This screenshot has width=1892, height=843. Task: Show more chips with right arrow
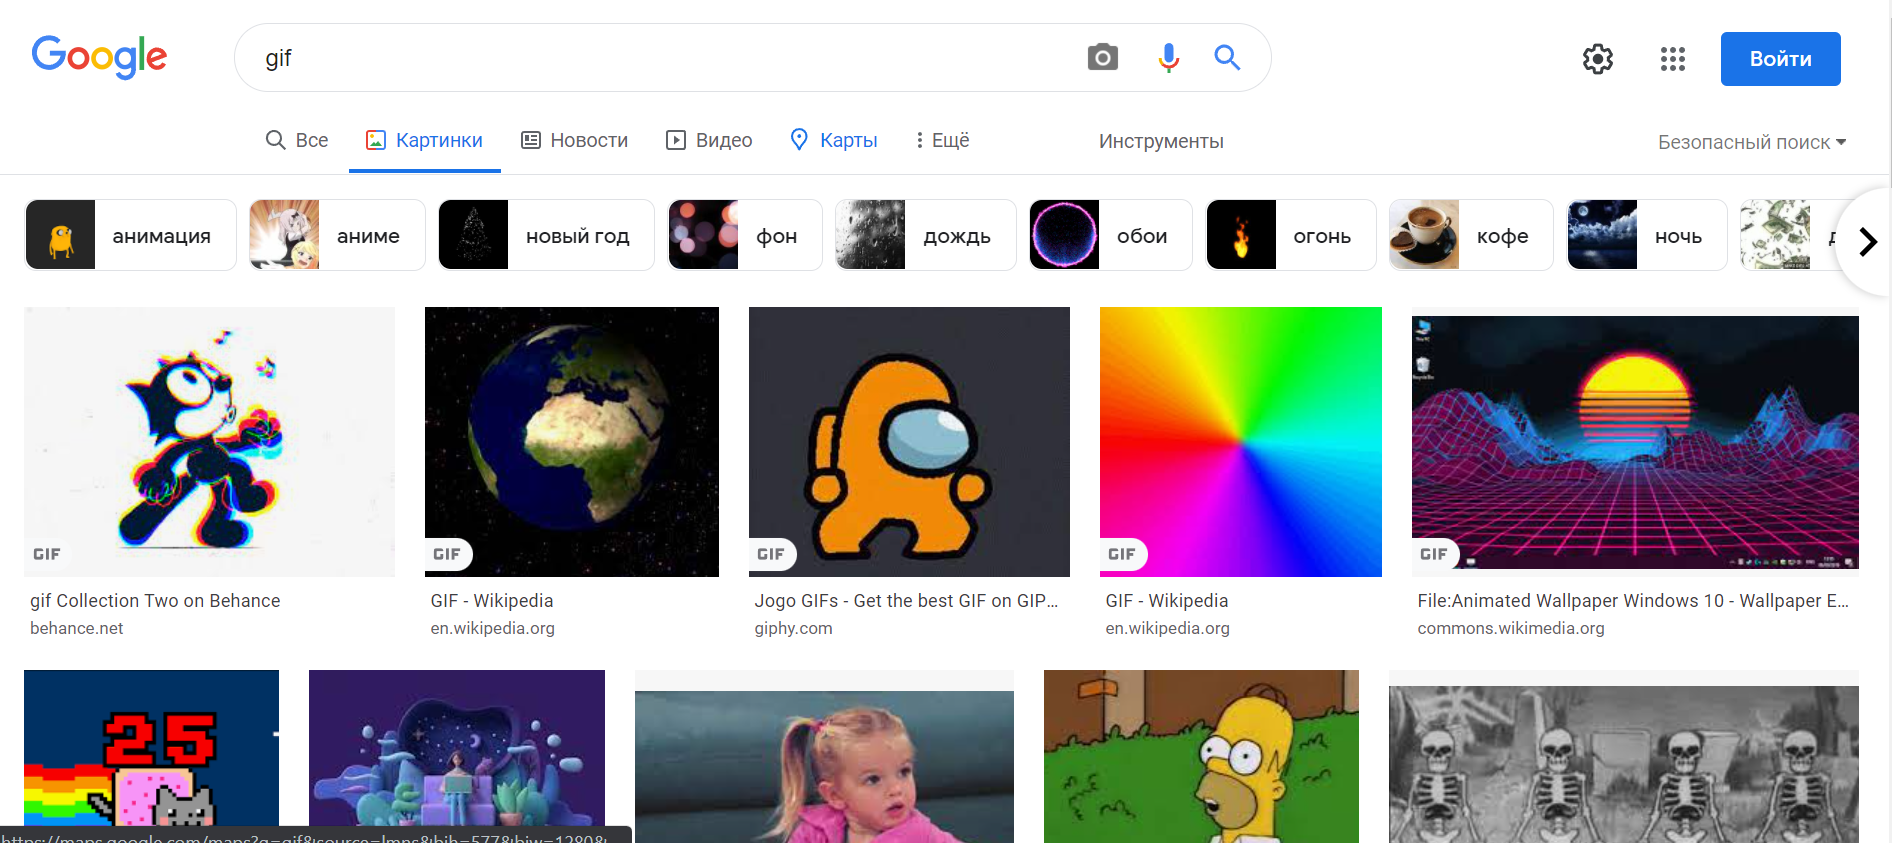pos(1867,241)
